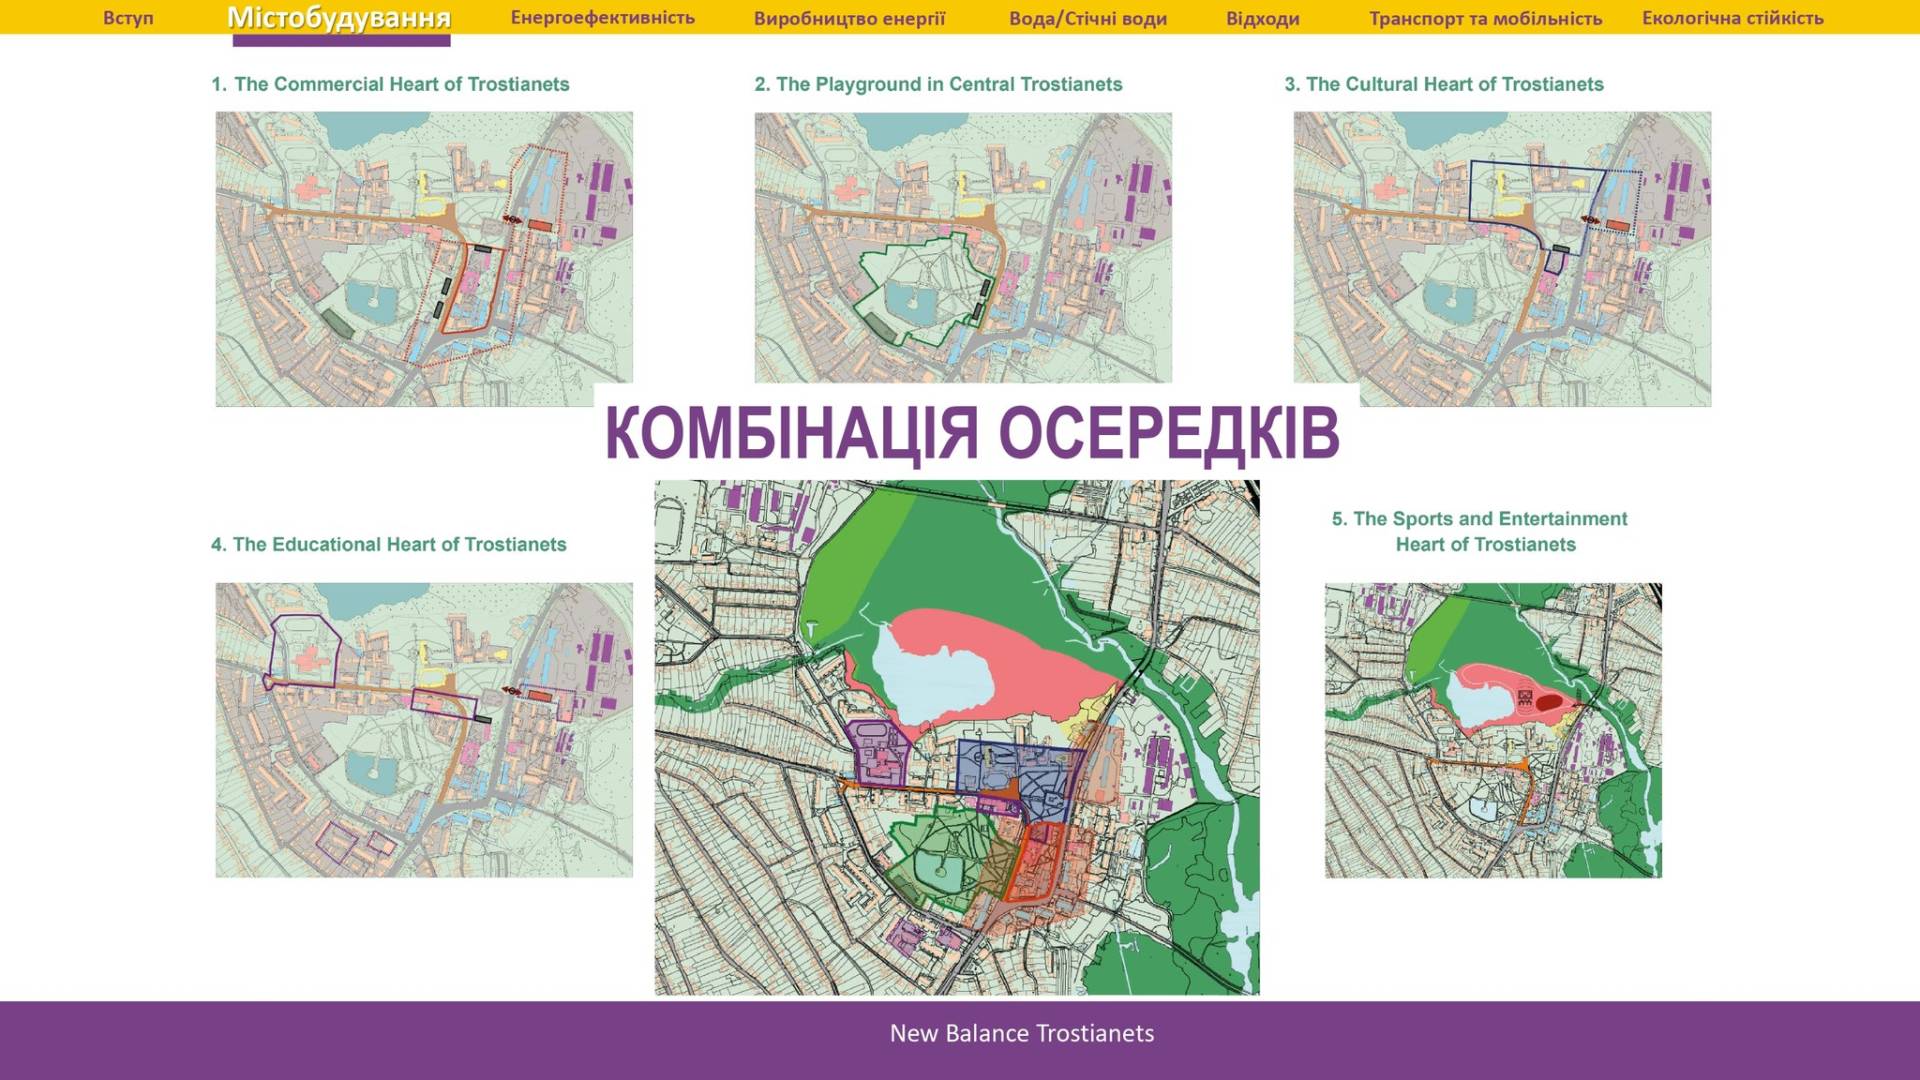Viewport: 1920px width, 1080px height.
Task: Click the Educational Heart map thumbnail
Action: tap(424, 730)
